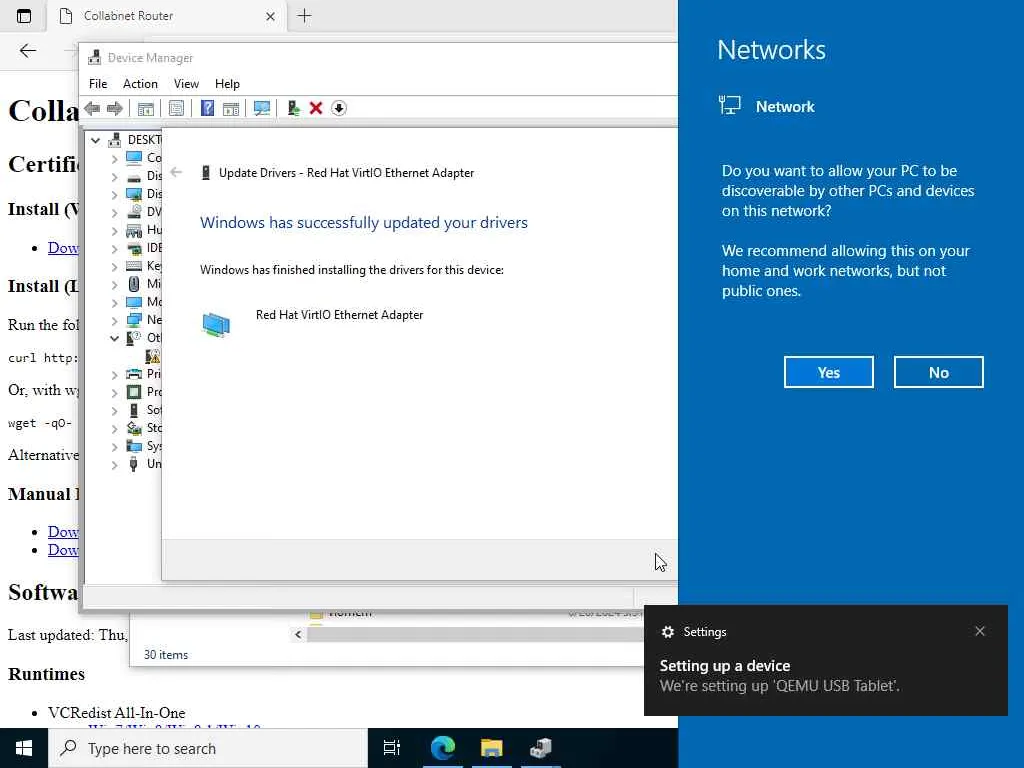Open Microsoft Edge from the taskbar

443,748
